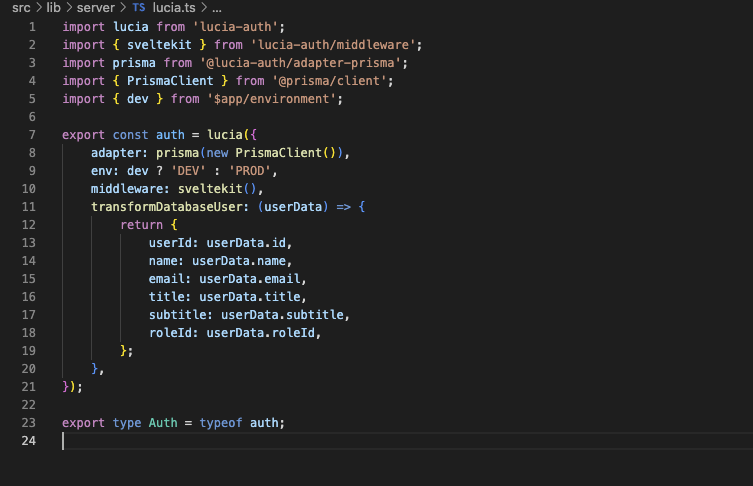
Task: Open the lib breadcrumb segment
Action: [55, 7]
